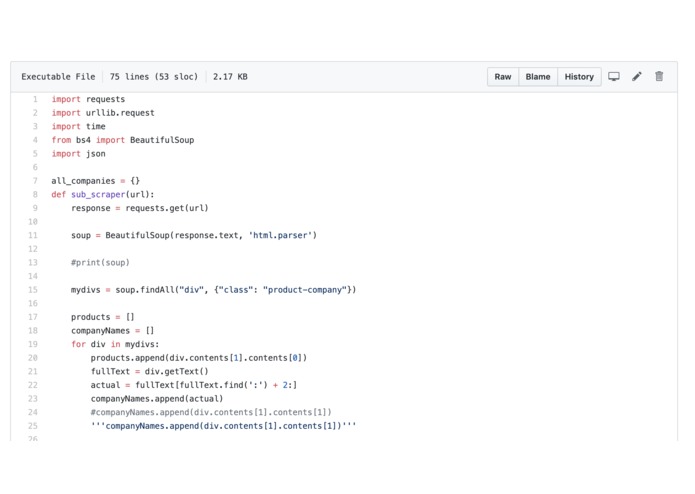Select line number 19
This screenshot has width=695, height=494.
(x=33, y=344)
